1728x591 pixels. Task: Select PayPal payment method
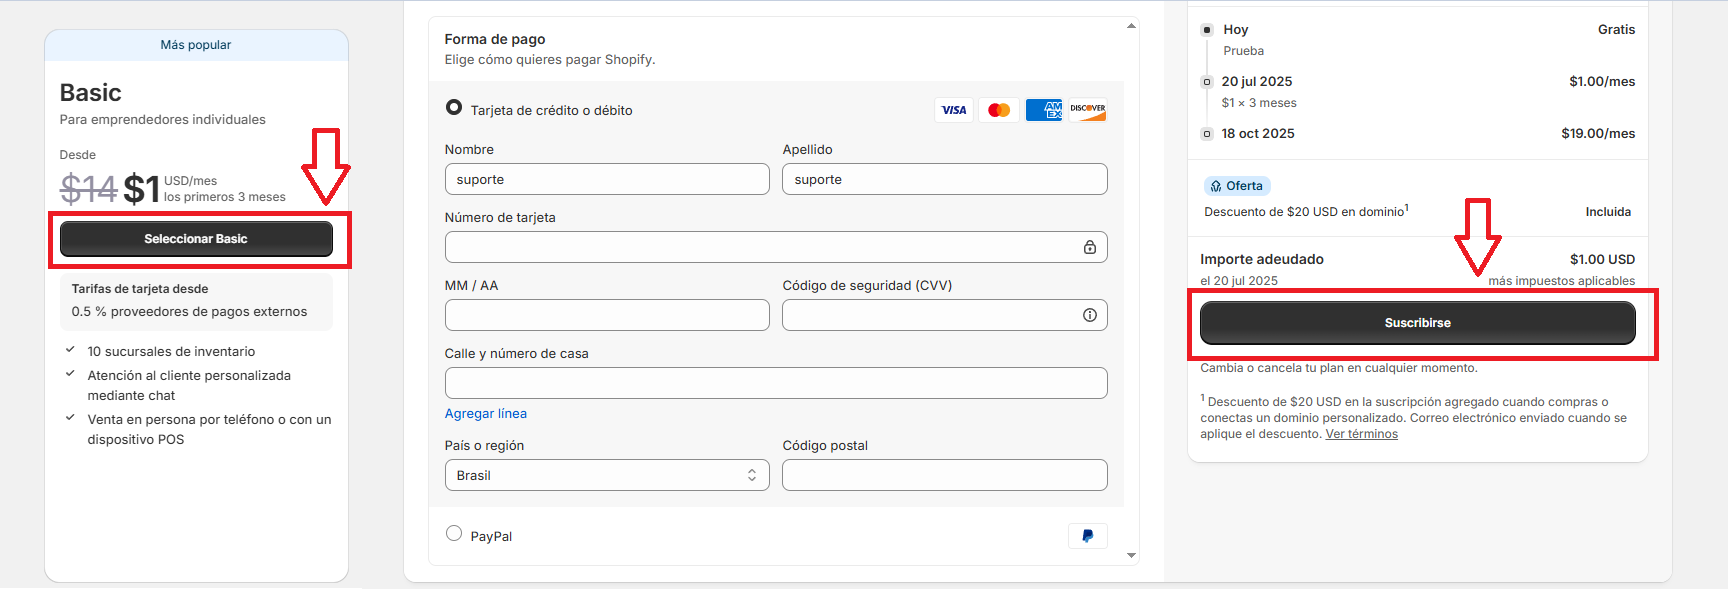(x=454, y=533)
